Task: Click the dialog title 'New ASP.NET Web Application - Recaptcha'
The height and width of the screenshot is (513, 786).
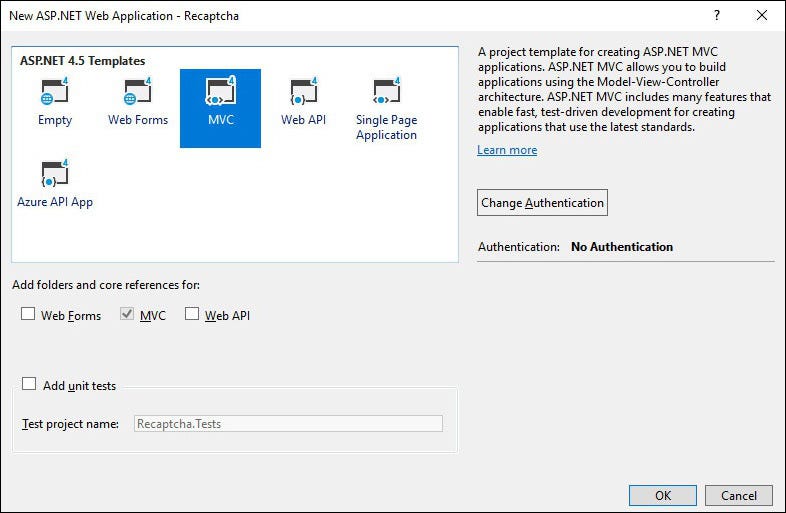Action: tap(124, 16)
